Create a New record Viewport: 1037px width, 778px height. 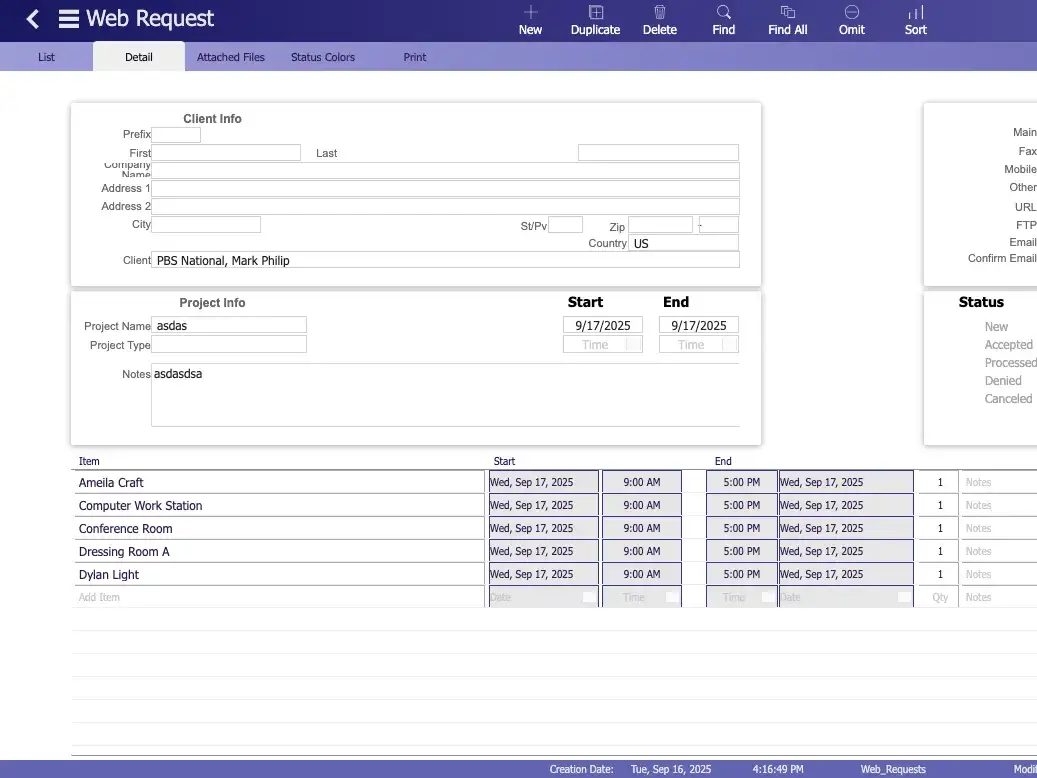pos(530,21)
